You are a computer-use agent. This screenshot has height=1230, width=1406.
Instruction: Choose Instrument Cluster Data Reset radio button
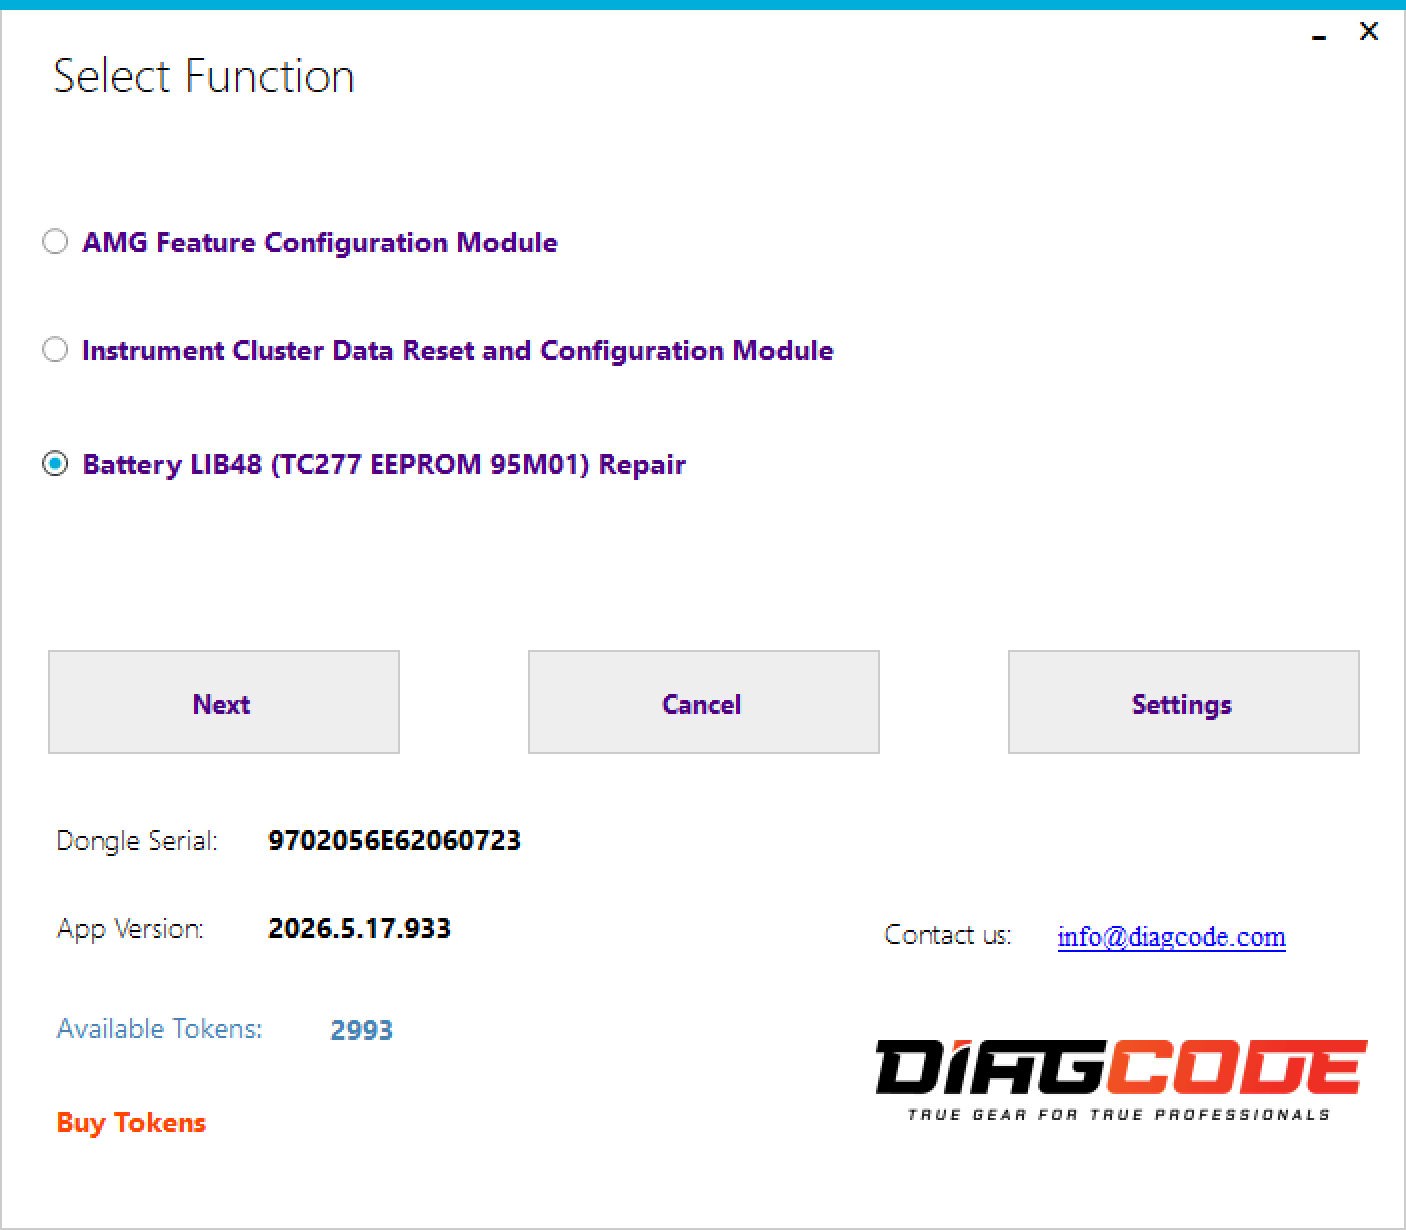tap(55, 350)
